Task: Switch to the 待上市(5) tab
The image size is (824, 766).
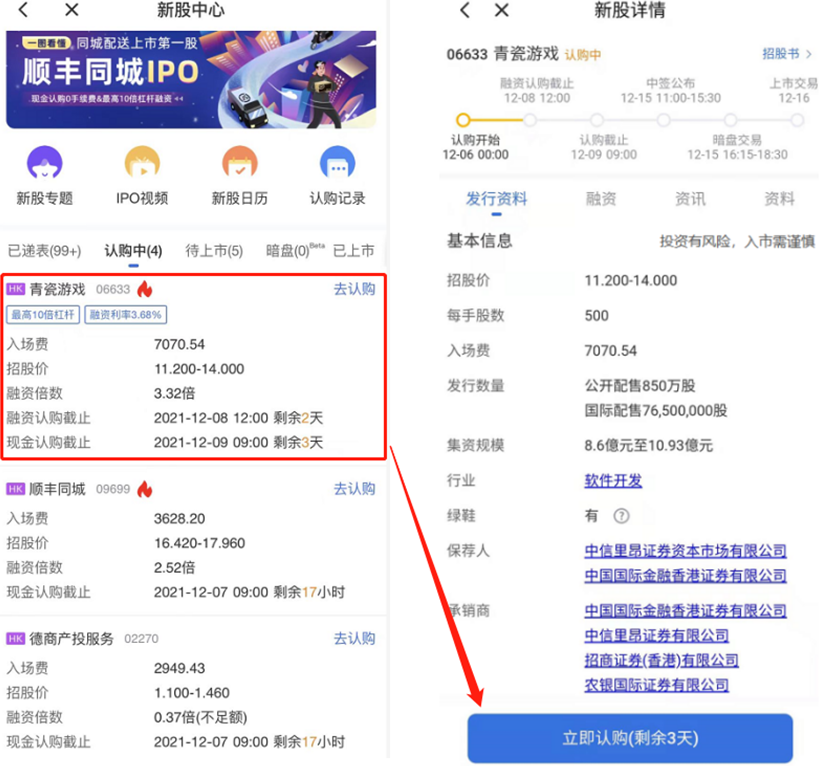Action: point(214,251)
